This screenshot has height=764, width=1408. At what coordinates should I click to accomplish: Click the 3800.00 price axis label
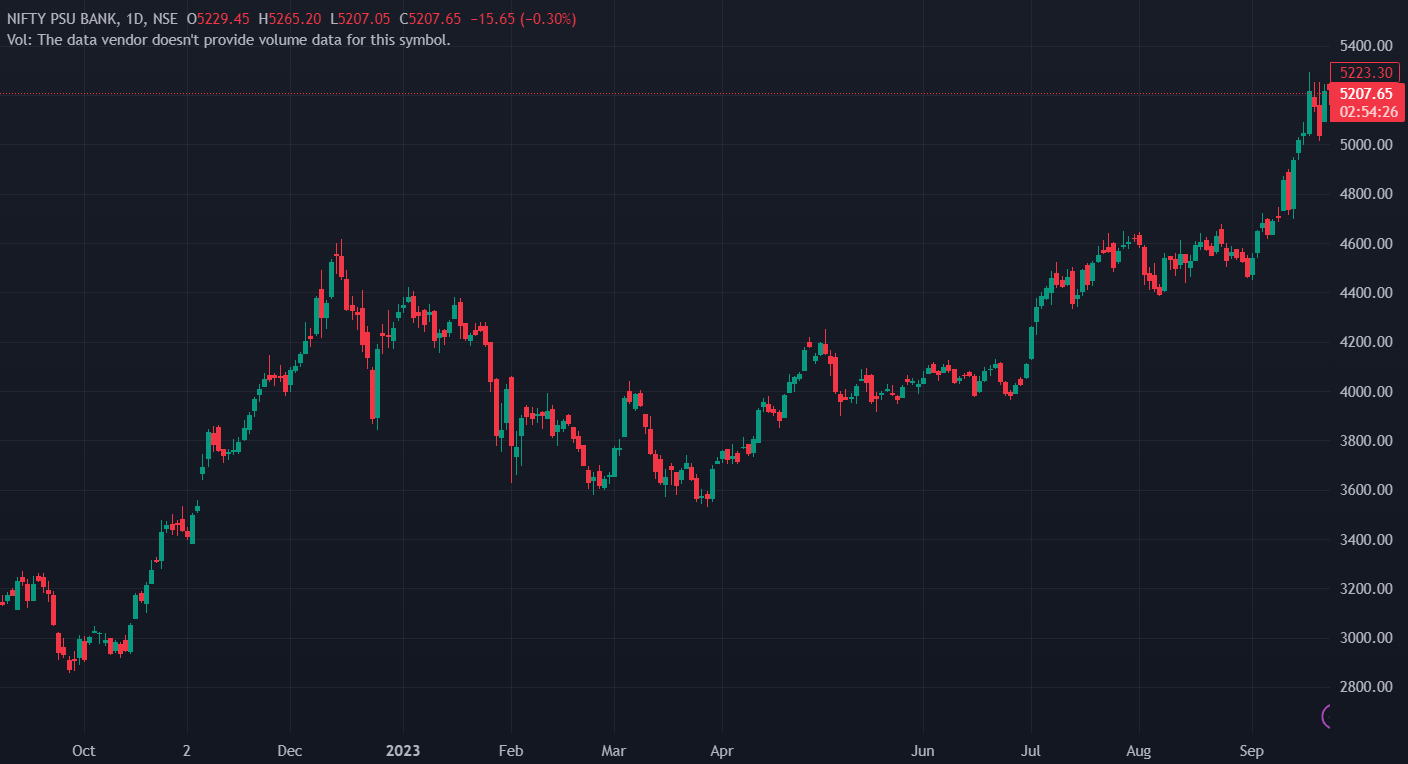coord(1366,441)
